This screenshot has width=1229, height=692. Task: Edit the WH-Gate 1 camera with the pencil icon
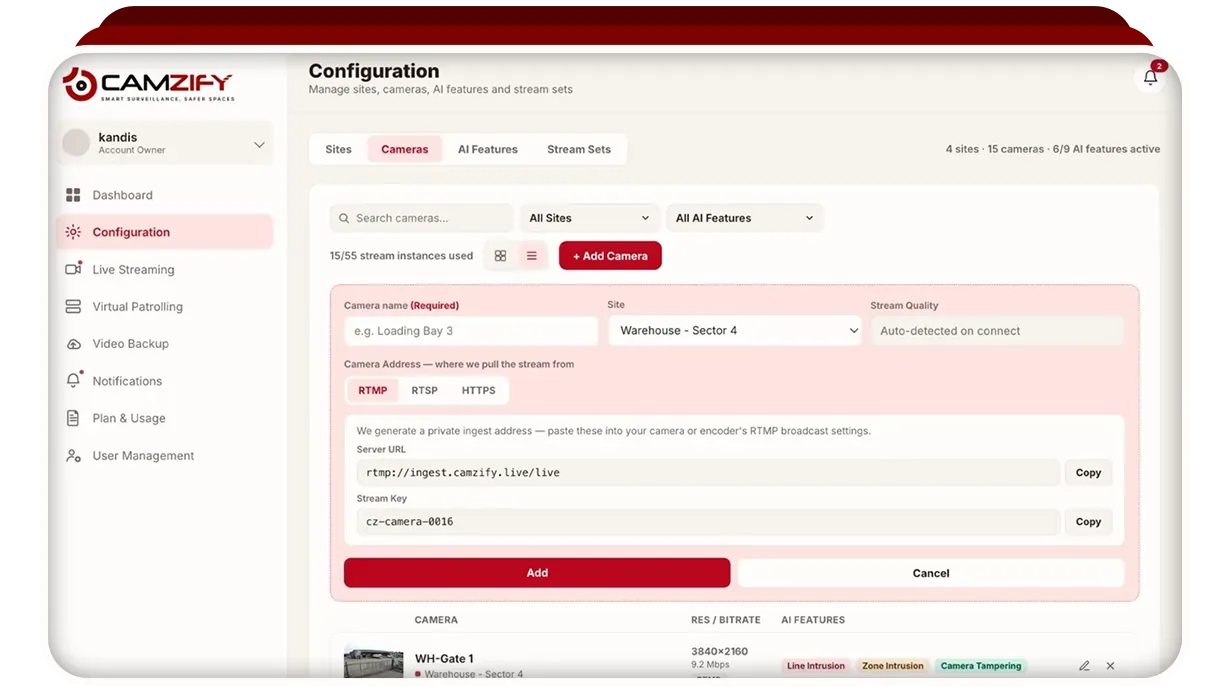(1084, 666)
